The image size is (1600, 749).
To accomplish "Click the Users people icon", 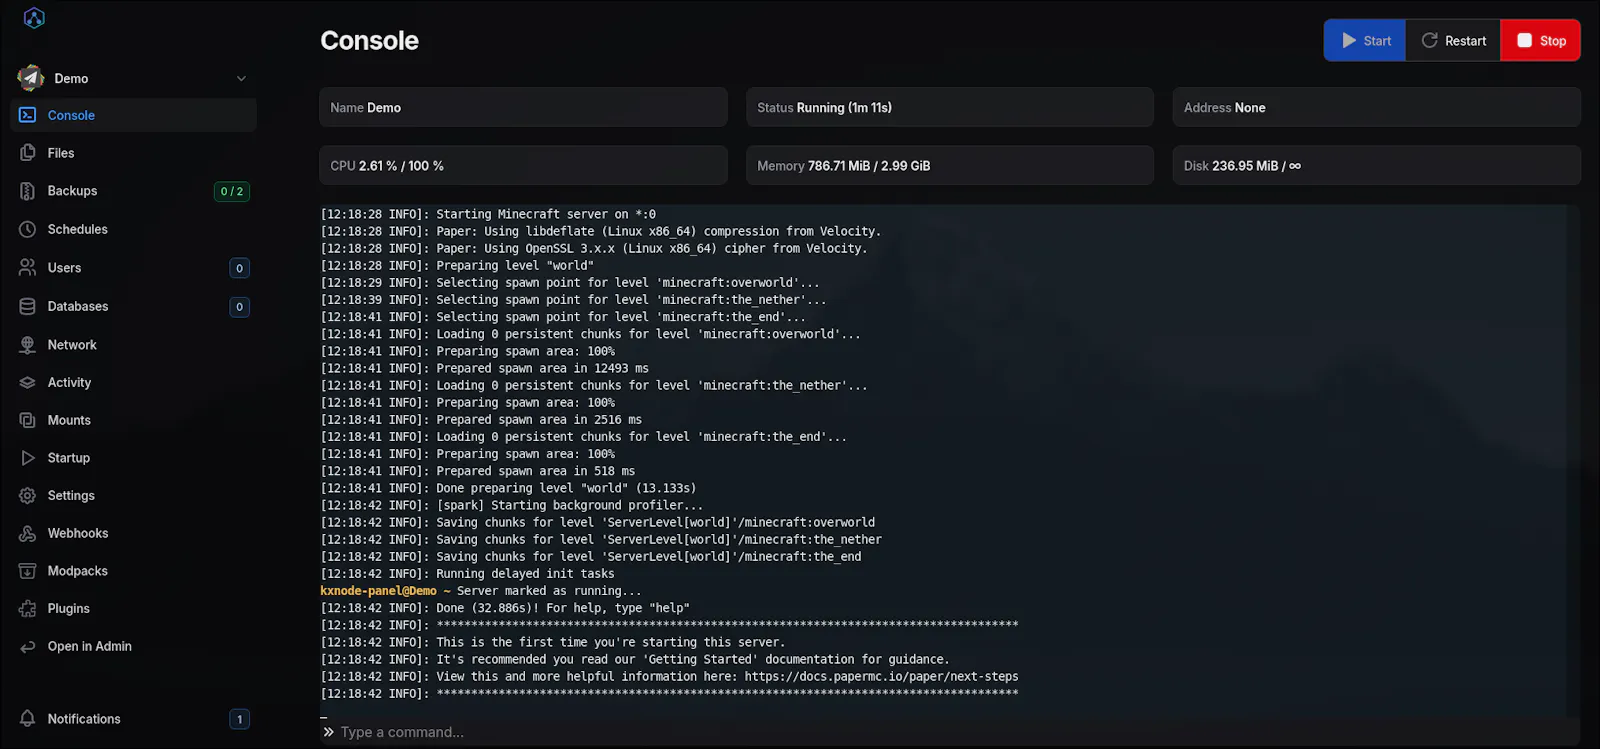I will point(28,268).
